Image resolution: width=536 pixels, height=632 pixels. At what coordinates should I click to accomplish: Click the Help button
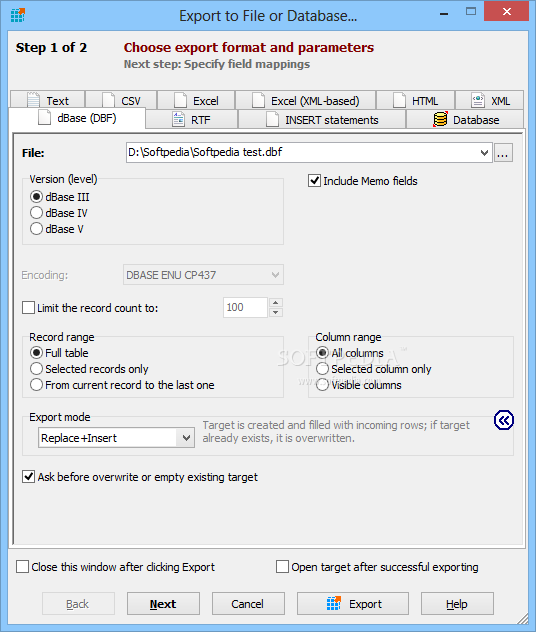click(457, 603)
